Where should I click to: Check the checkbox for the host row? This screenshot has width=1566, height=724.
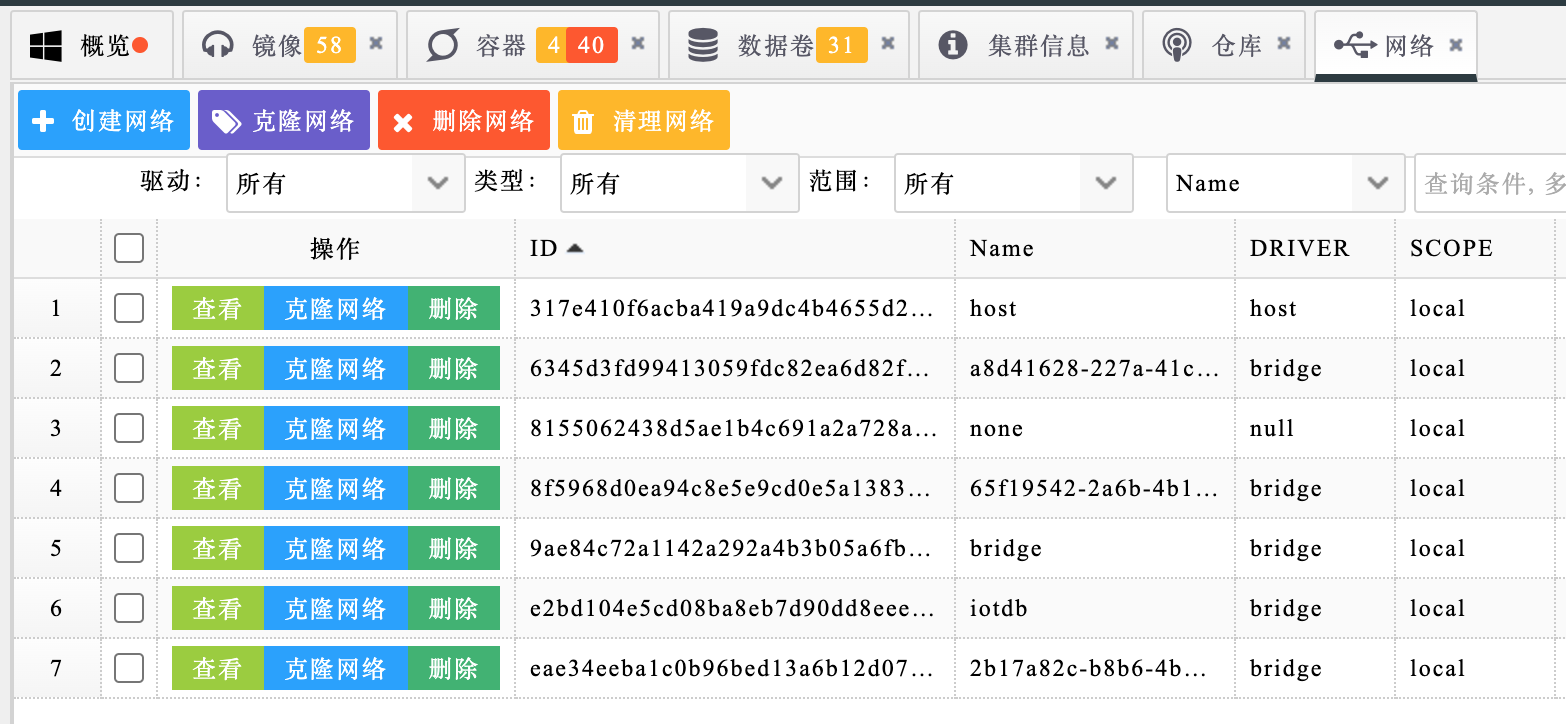coord(129,308)
